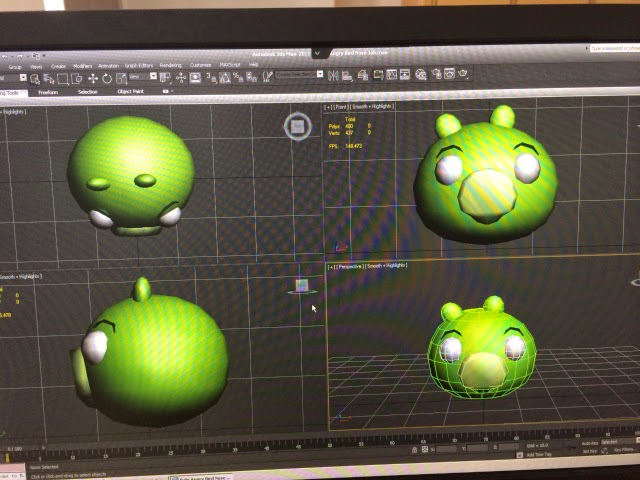
Task: Choose the Rectangular Selection Region tool
Action: pos(62,78)
